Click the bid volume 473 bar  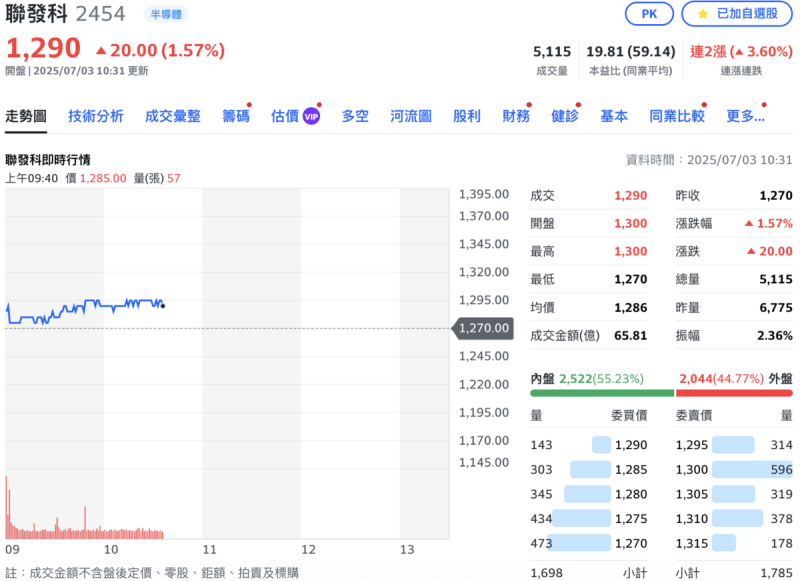pyautogui.click(x=579, y=543)
